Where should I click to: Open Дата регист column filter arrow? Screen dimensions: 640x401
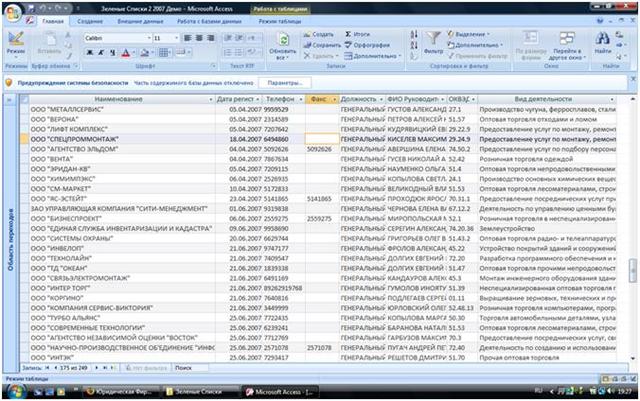coord(258,100)
